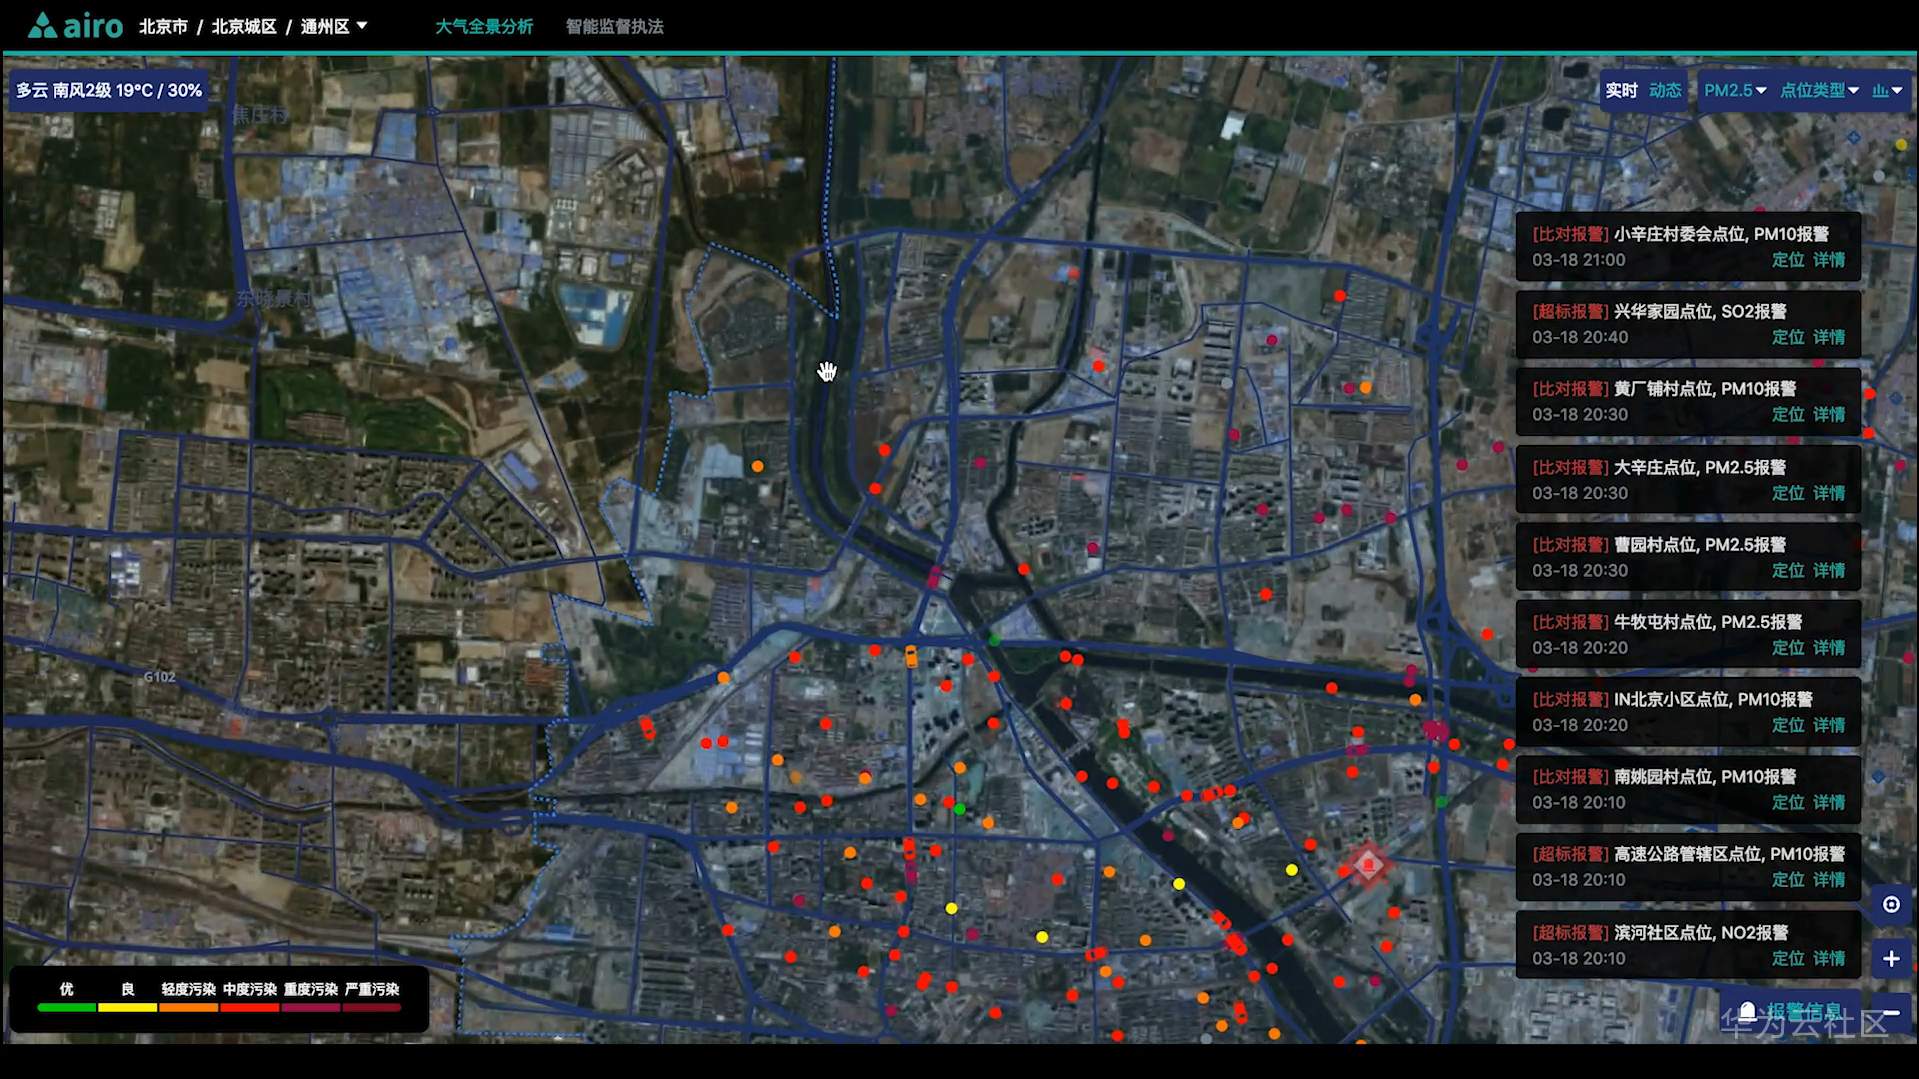Switch to 智能监督执法 tab

pos(615,26)
